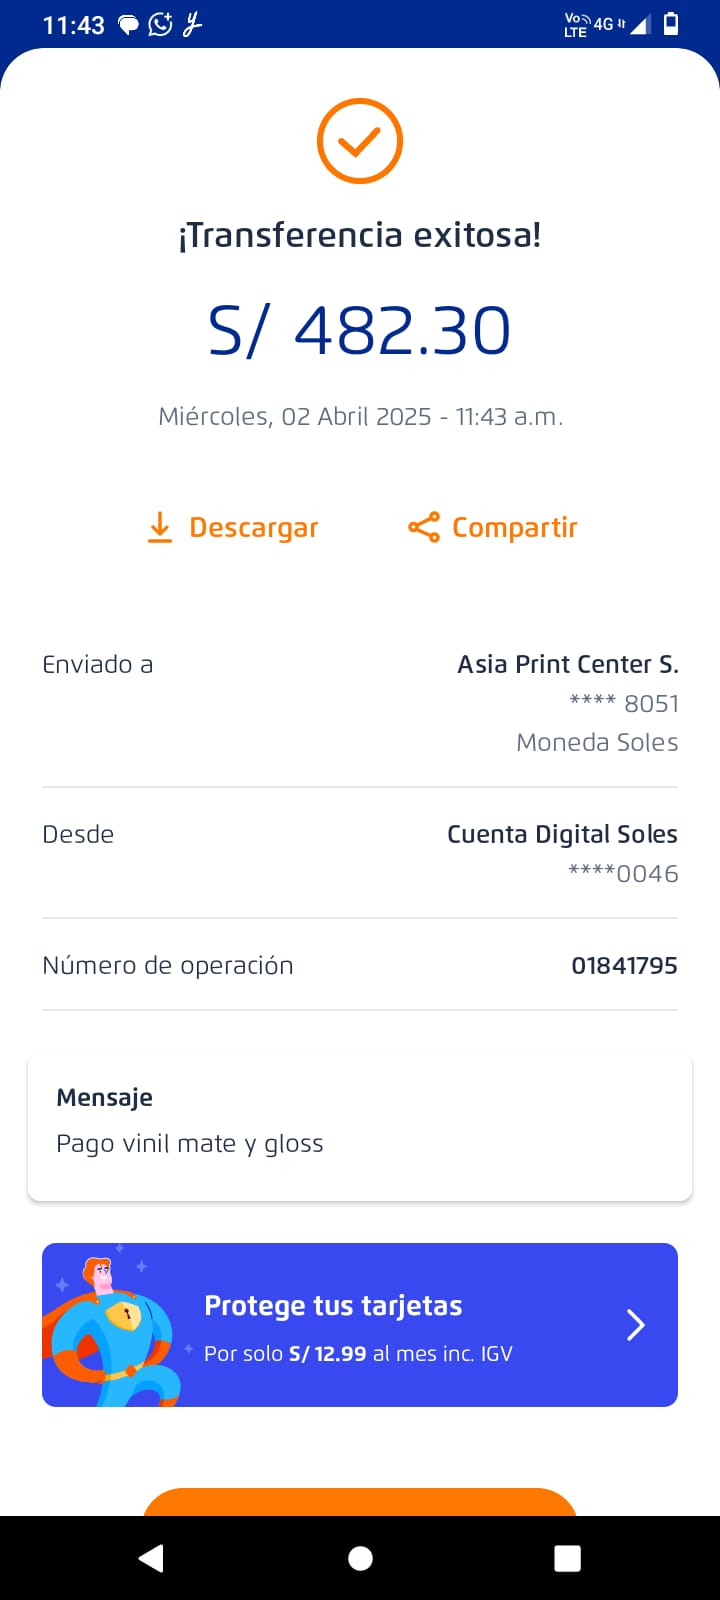Tap the WhatsApp notification icon
The height and width of the screenshot is (1600, 720).
coord(160,25)
